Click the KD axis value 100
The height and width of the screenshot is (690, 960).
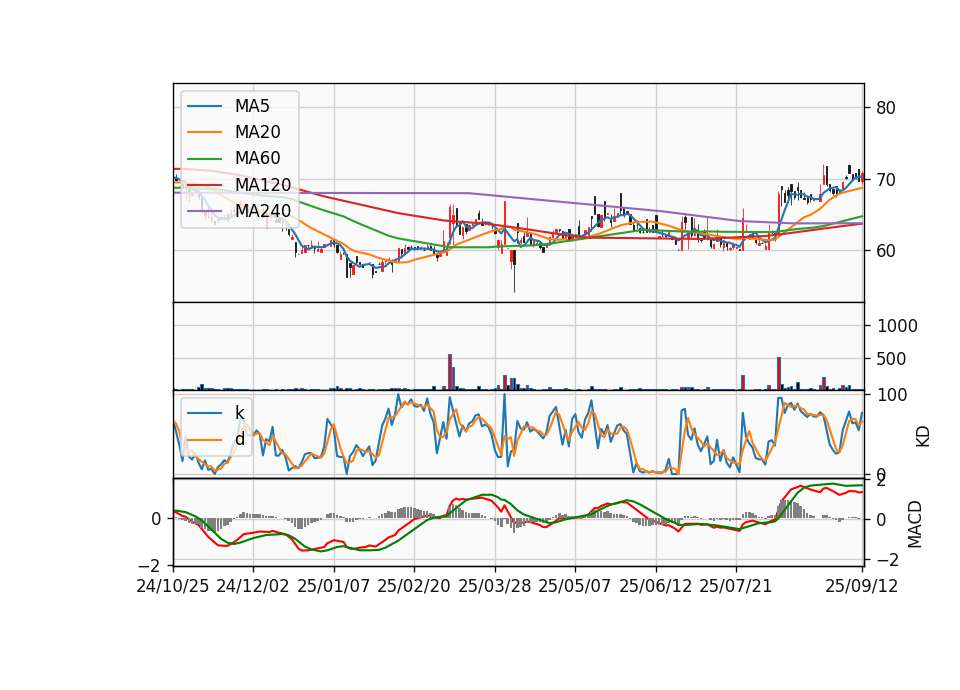(x=892, y=396)
